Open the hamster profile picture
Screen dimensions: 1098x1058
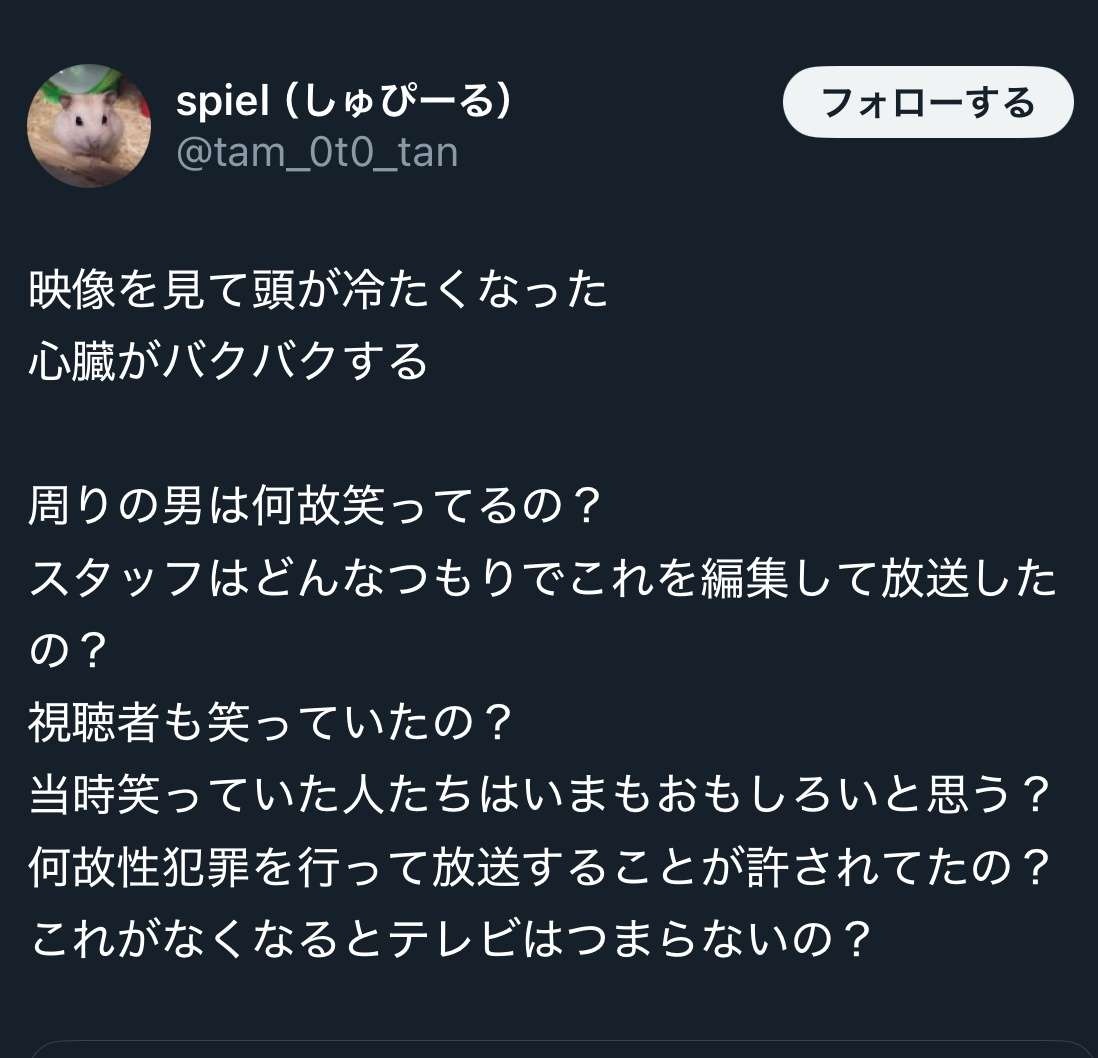point(89,126)
